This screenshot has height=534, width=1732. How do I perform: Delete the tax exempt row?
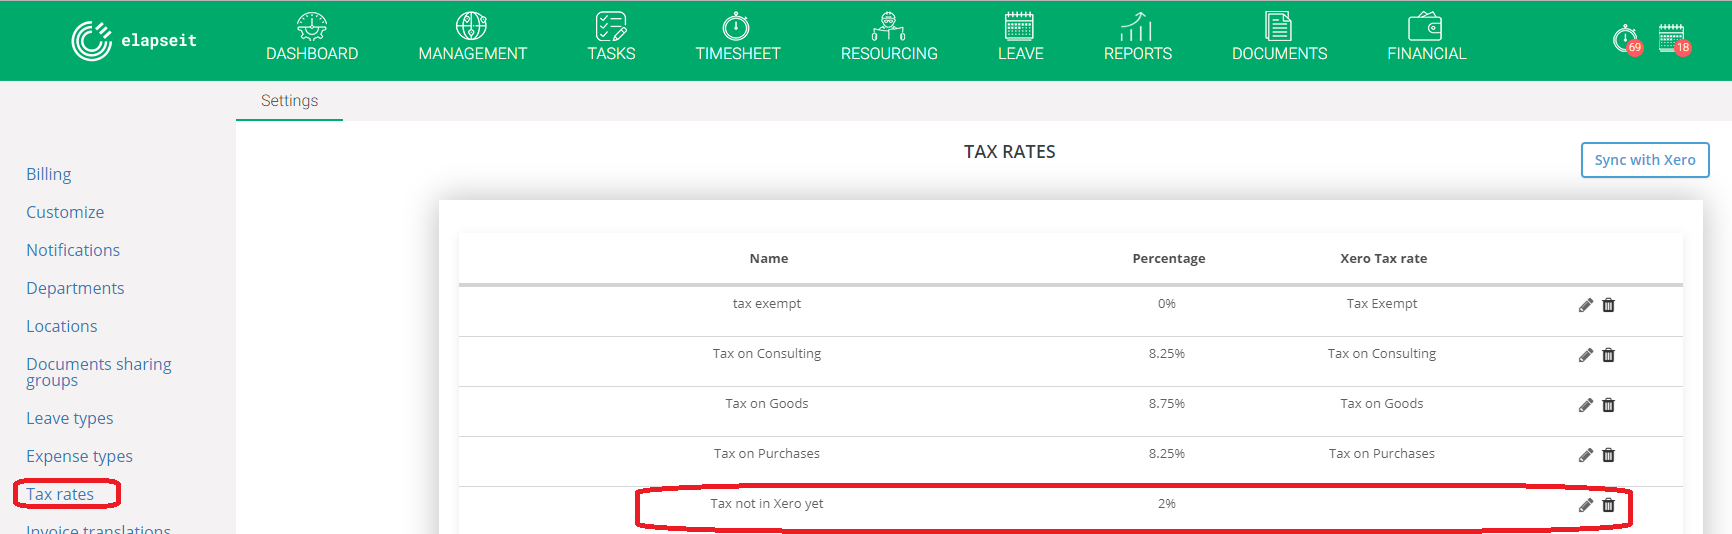coord(1609,305)
